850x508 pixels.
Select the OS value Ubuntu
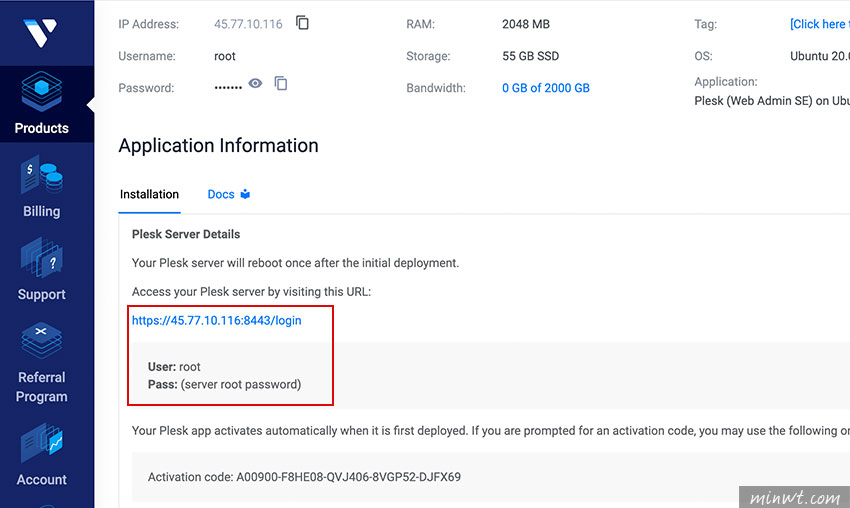coord(820,56)
